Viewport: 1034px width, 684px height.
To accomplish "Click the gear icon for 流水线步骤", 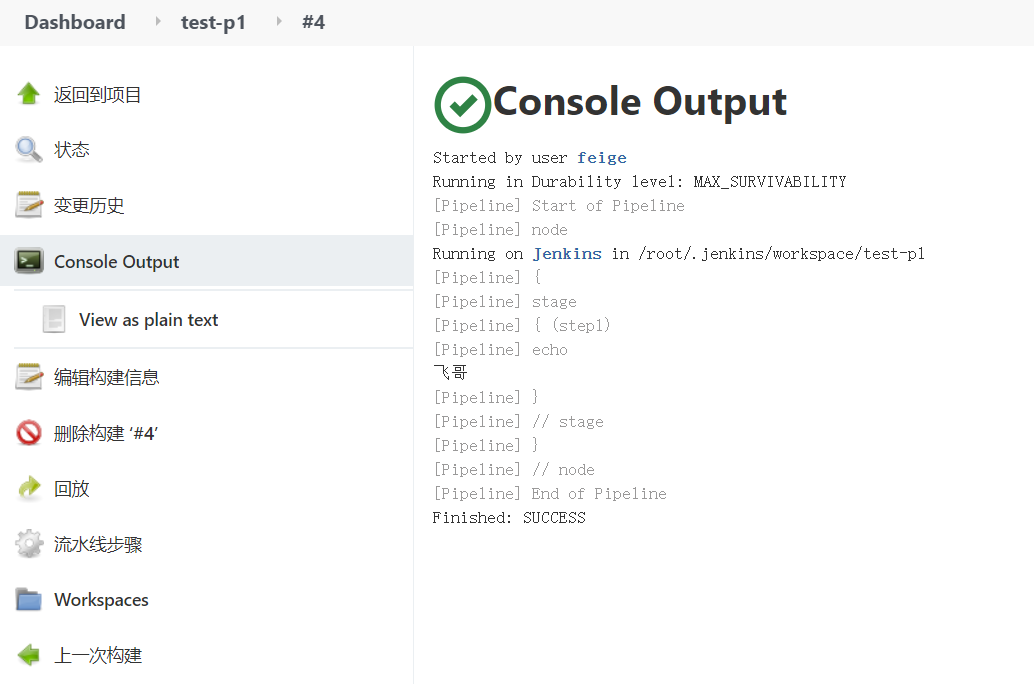I will click(29, 544).
